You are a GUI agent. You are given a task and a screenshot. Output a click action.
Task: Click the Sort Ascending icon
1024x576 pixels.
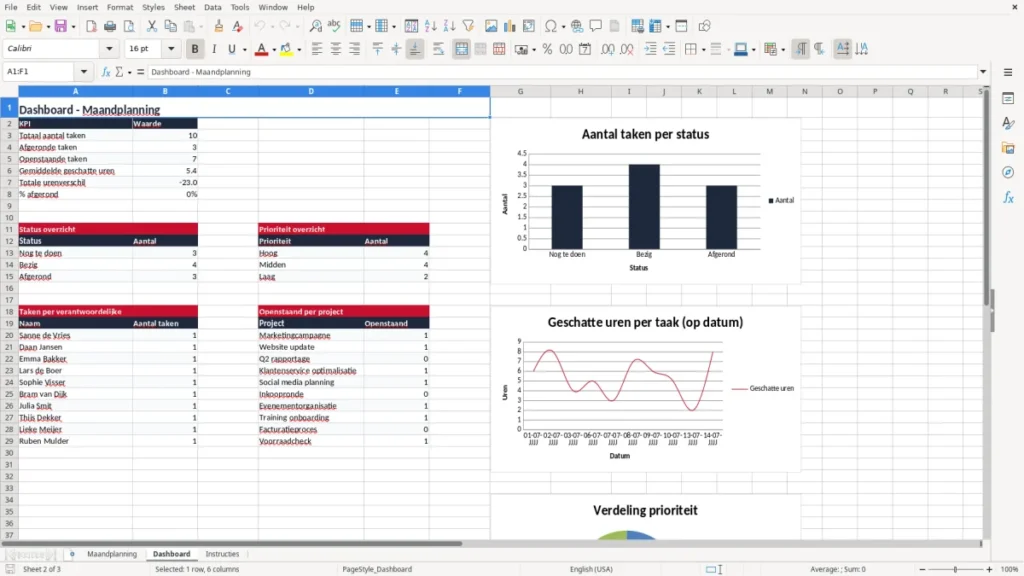430,26
